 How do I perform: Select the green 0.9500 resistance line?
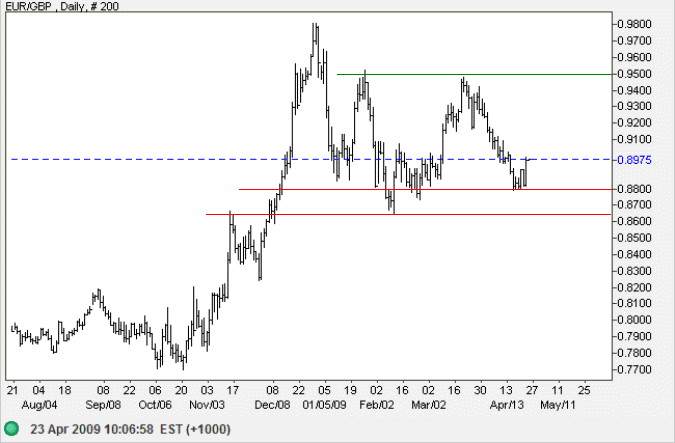coord(474,74)
